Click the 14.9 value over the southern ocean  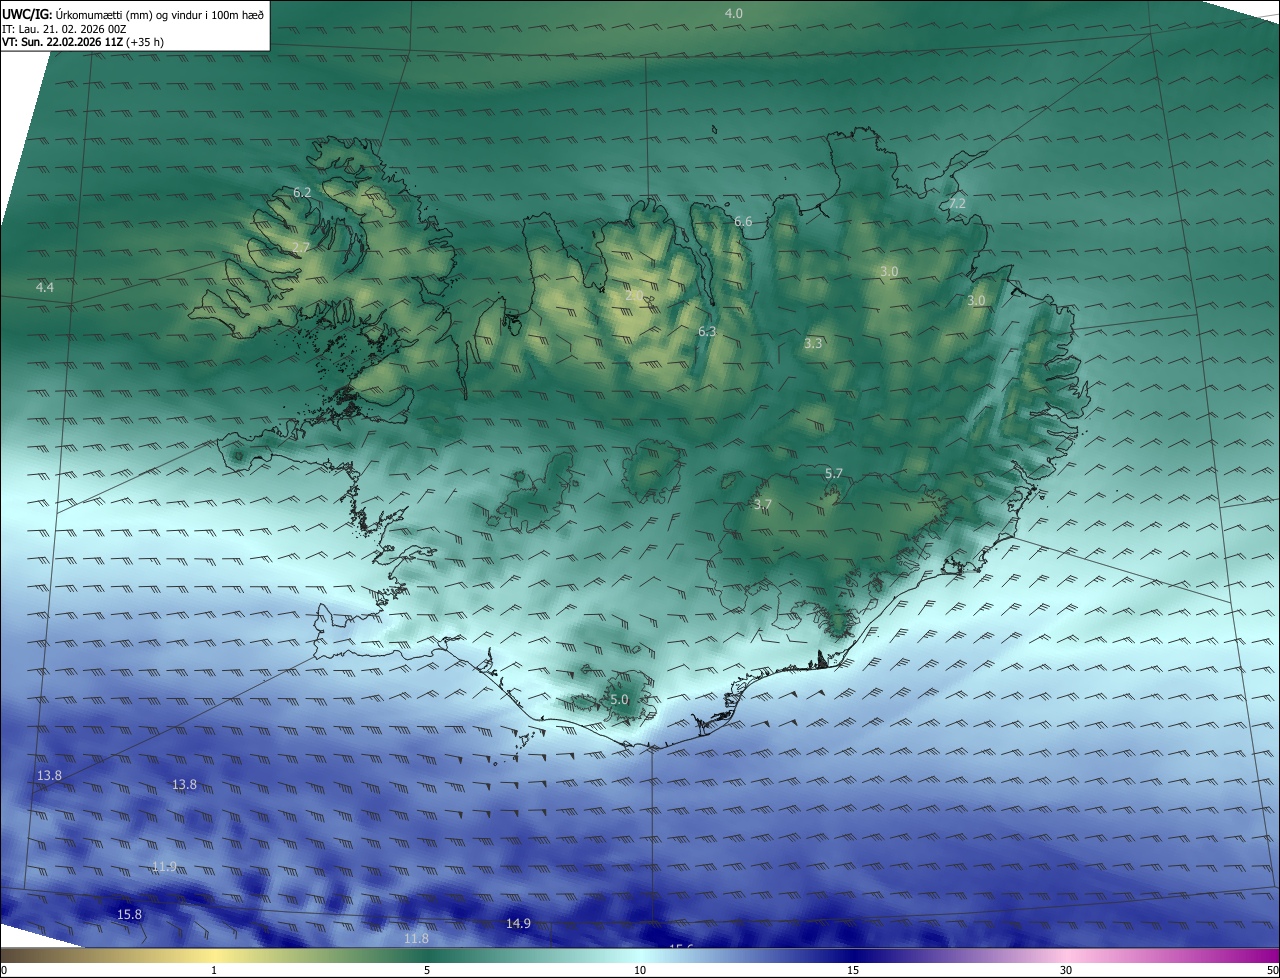(518, 923)
